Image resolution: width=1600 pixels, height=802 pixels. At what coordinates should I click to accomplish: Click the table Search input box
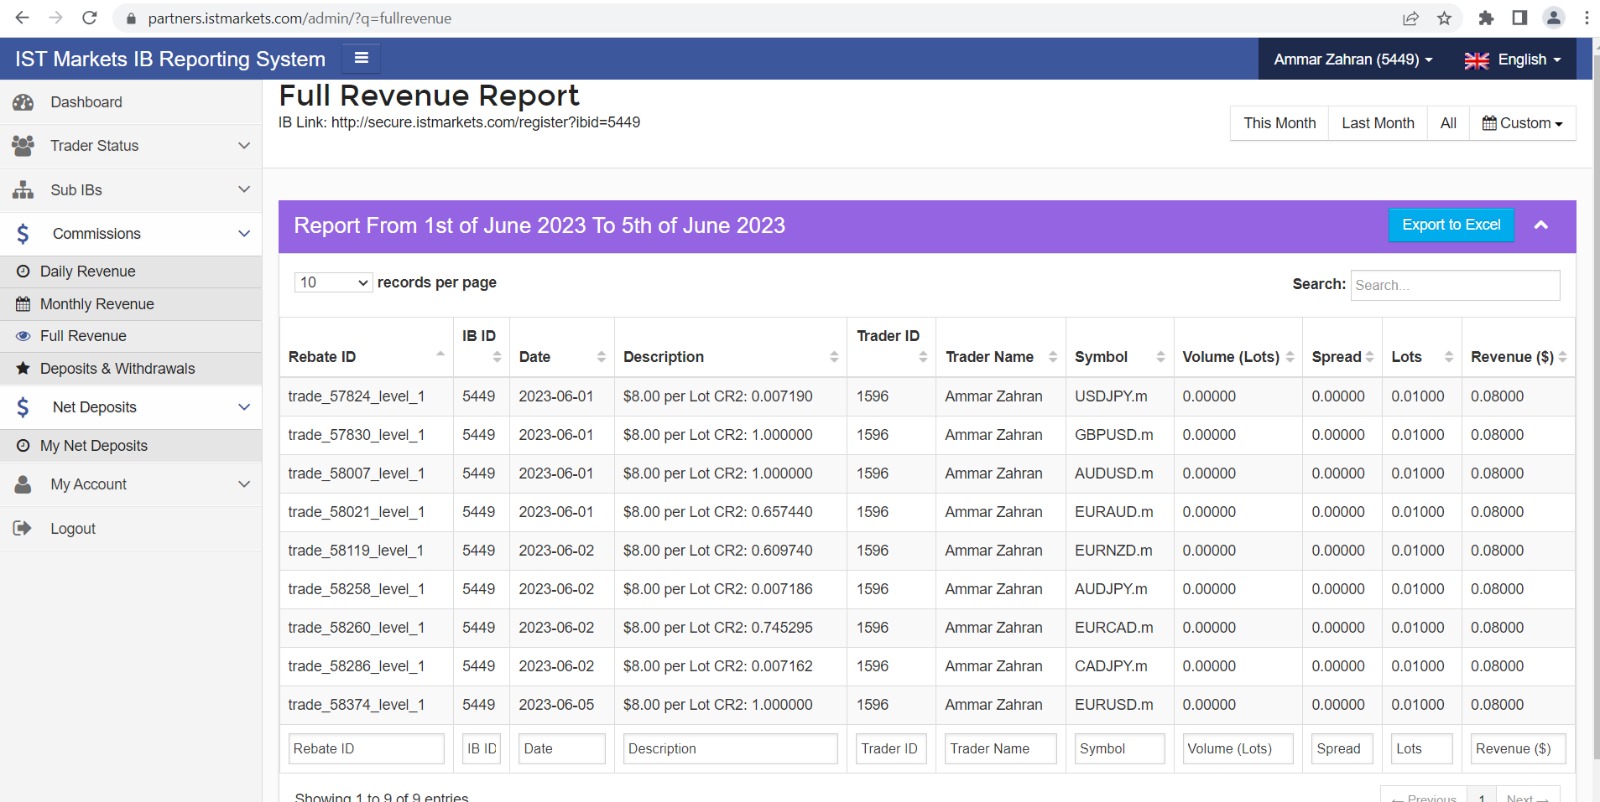1455,285
